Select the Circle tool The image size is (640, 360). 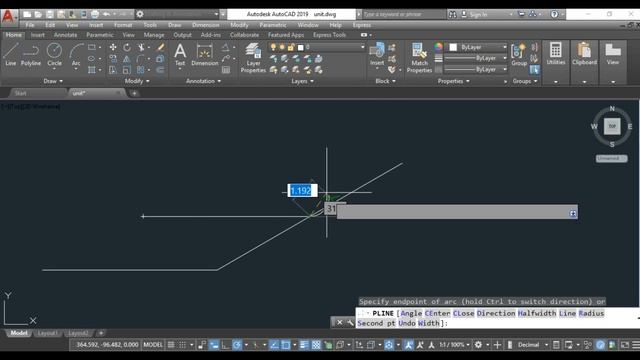54,55
